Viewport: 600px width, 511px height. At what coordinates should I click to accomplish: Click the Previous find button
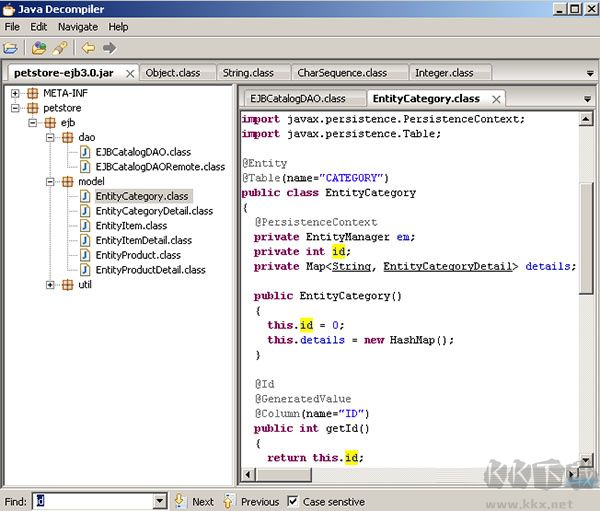coord(260,502)
